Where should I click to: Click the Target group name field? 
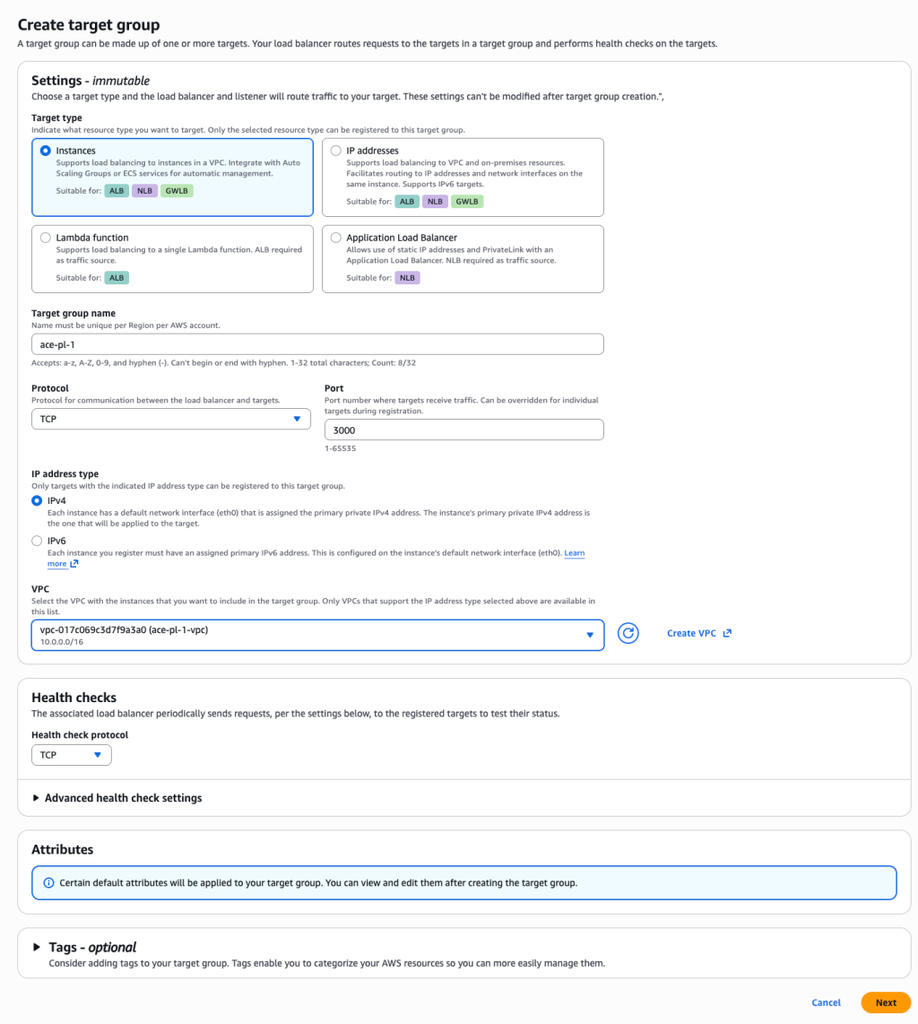click(x=317, y=343)
